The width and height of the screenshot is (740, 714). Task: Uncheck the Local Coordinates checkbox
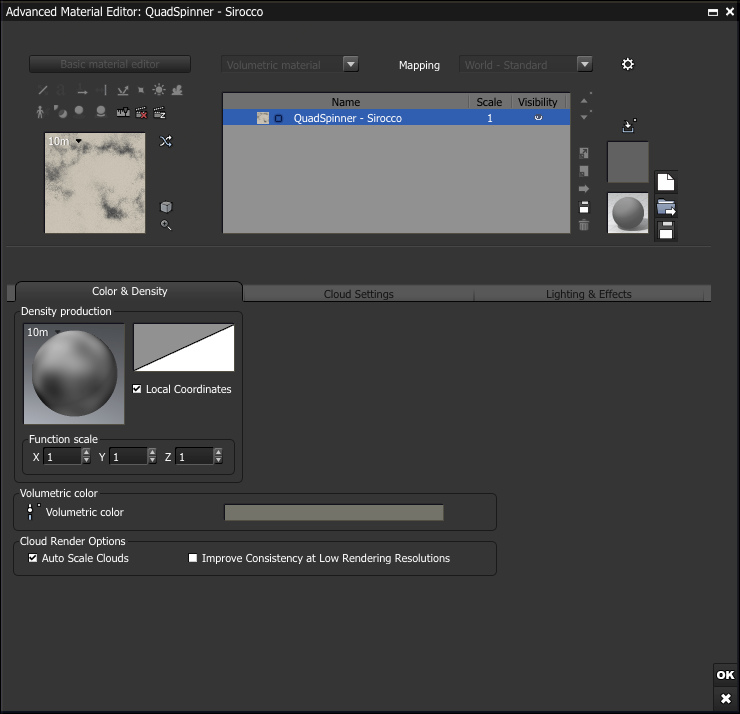coord(138,389)
